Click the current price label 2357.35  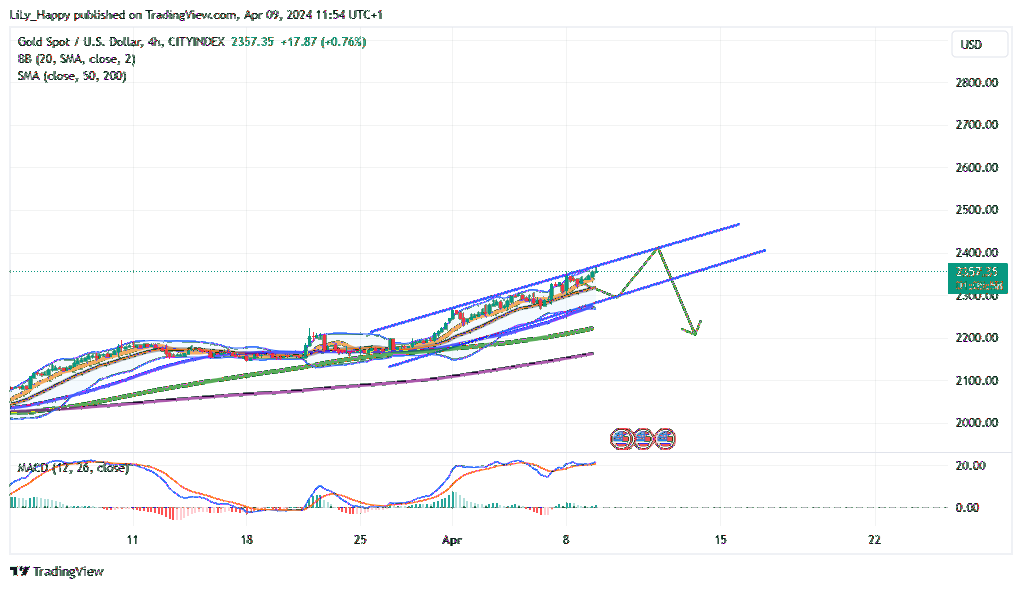978,272
